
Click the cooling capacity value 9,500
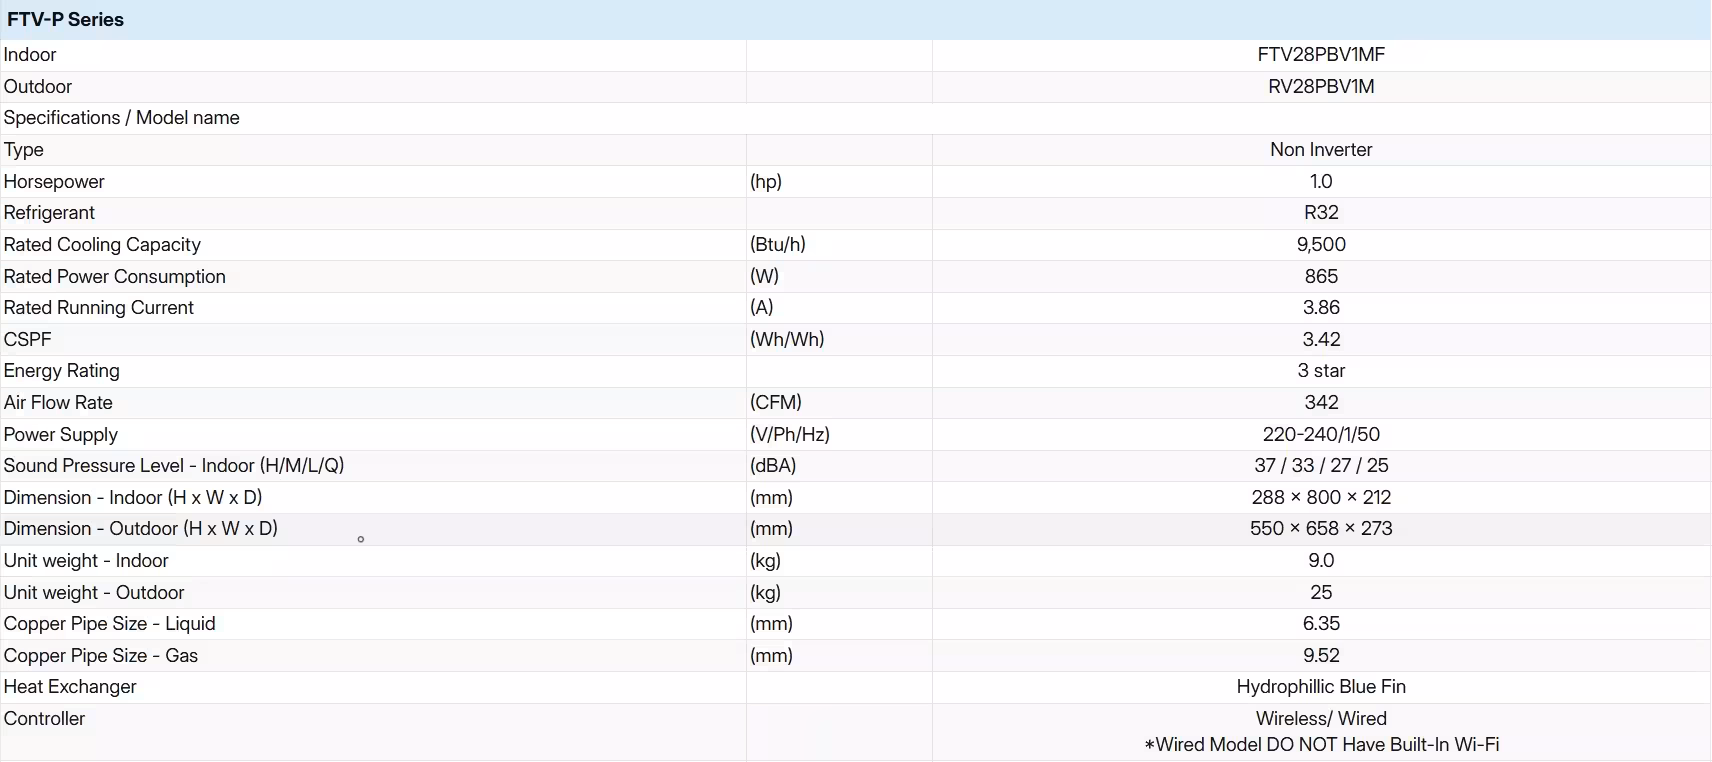(x=1321, y=245)
